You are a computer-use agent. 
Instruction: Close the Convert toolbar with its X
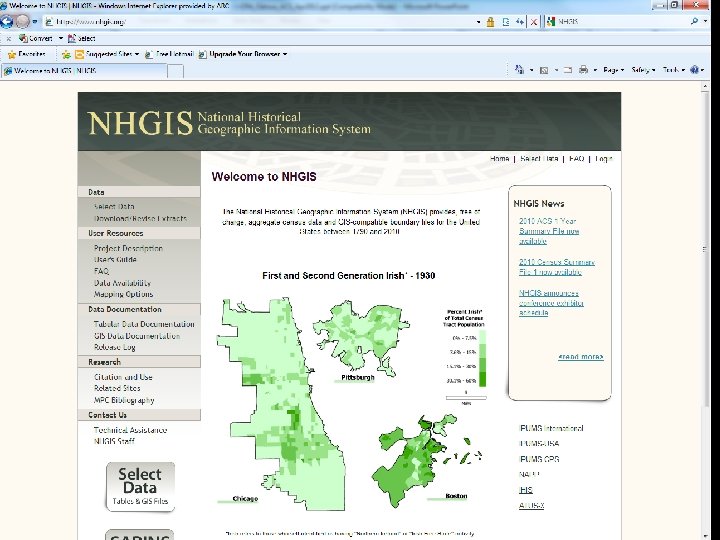pyautogui.click(x=8, y=39)
